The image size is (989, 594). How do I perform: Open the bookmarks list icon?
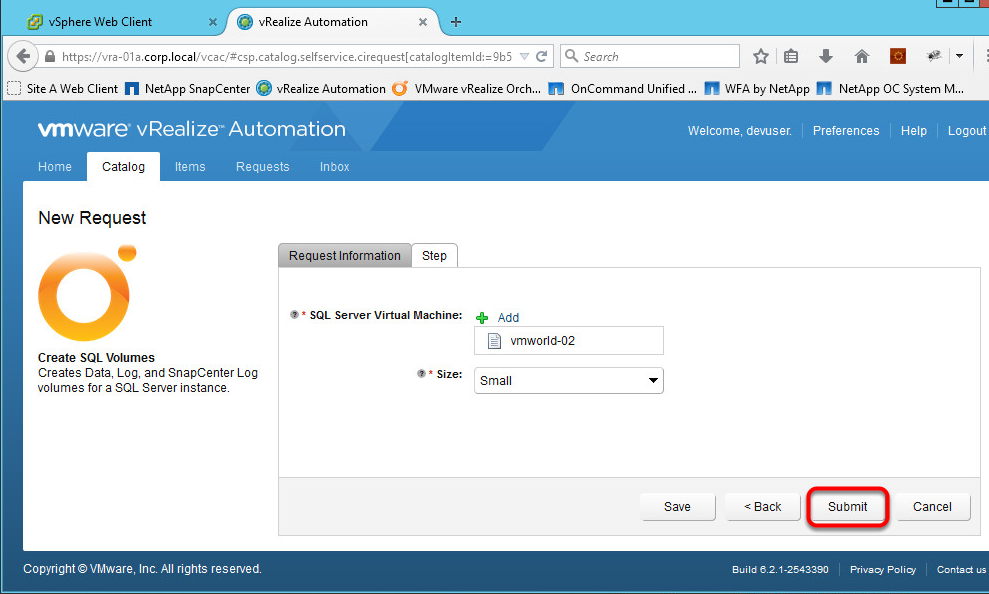click(x=791, y=56)
